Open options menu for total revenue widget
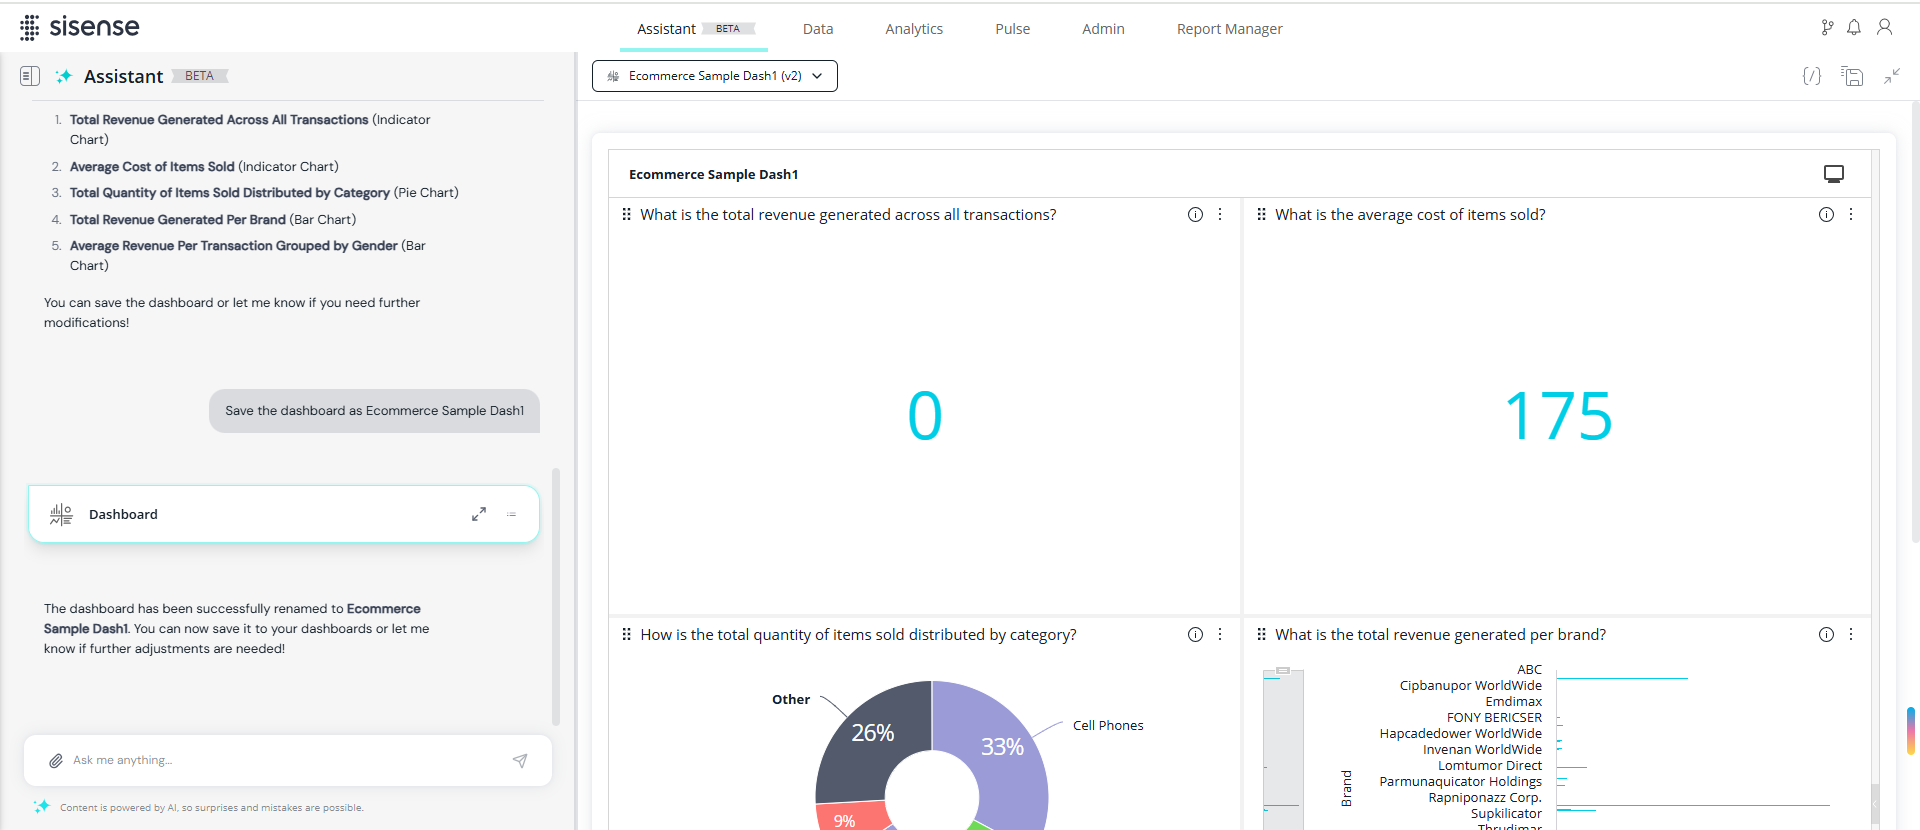Image resolution: width=1920 pixels, height=830 pixels. click(1220, 215)
